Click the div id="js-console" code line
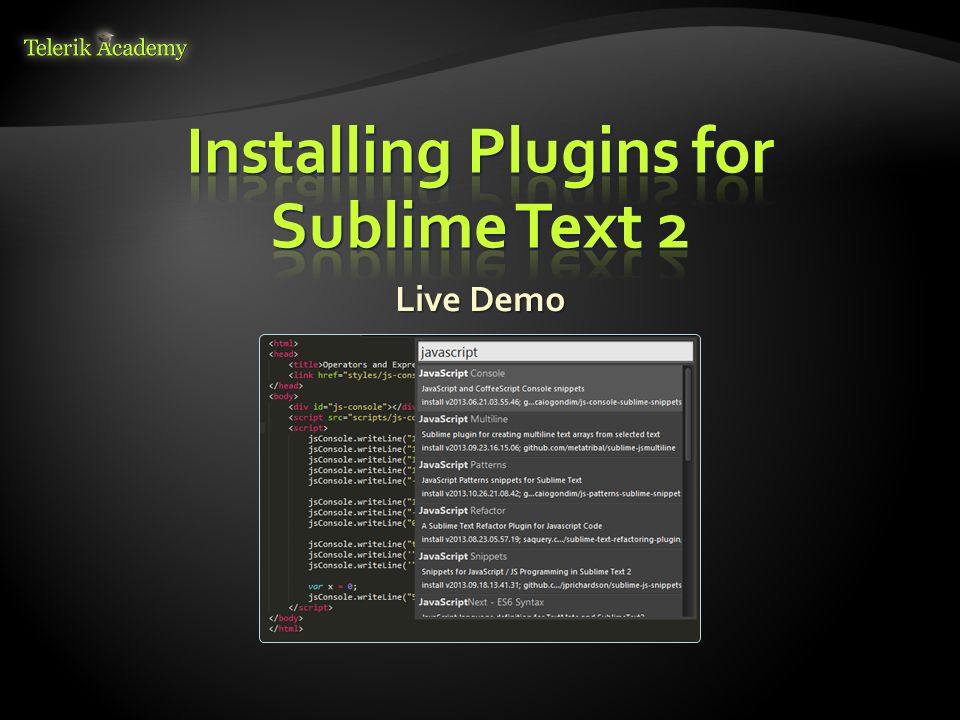The image size is (960, 720). [x=351, y=407]
